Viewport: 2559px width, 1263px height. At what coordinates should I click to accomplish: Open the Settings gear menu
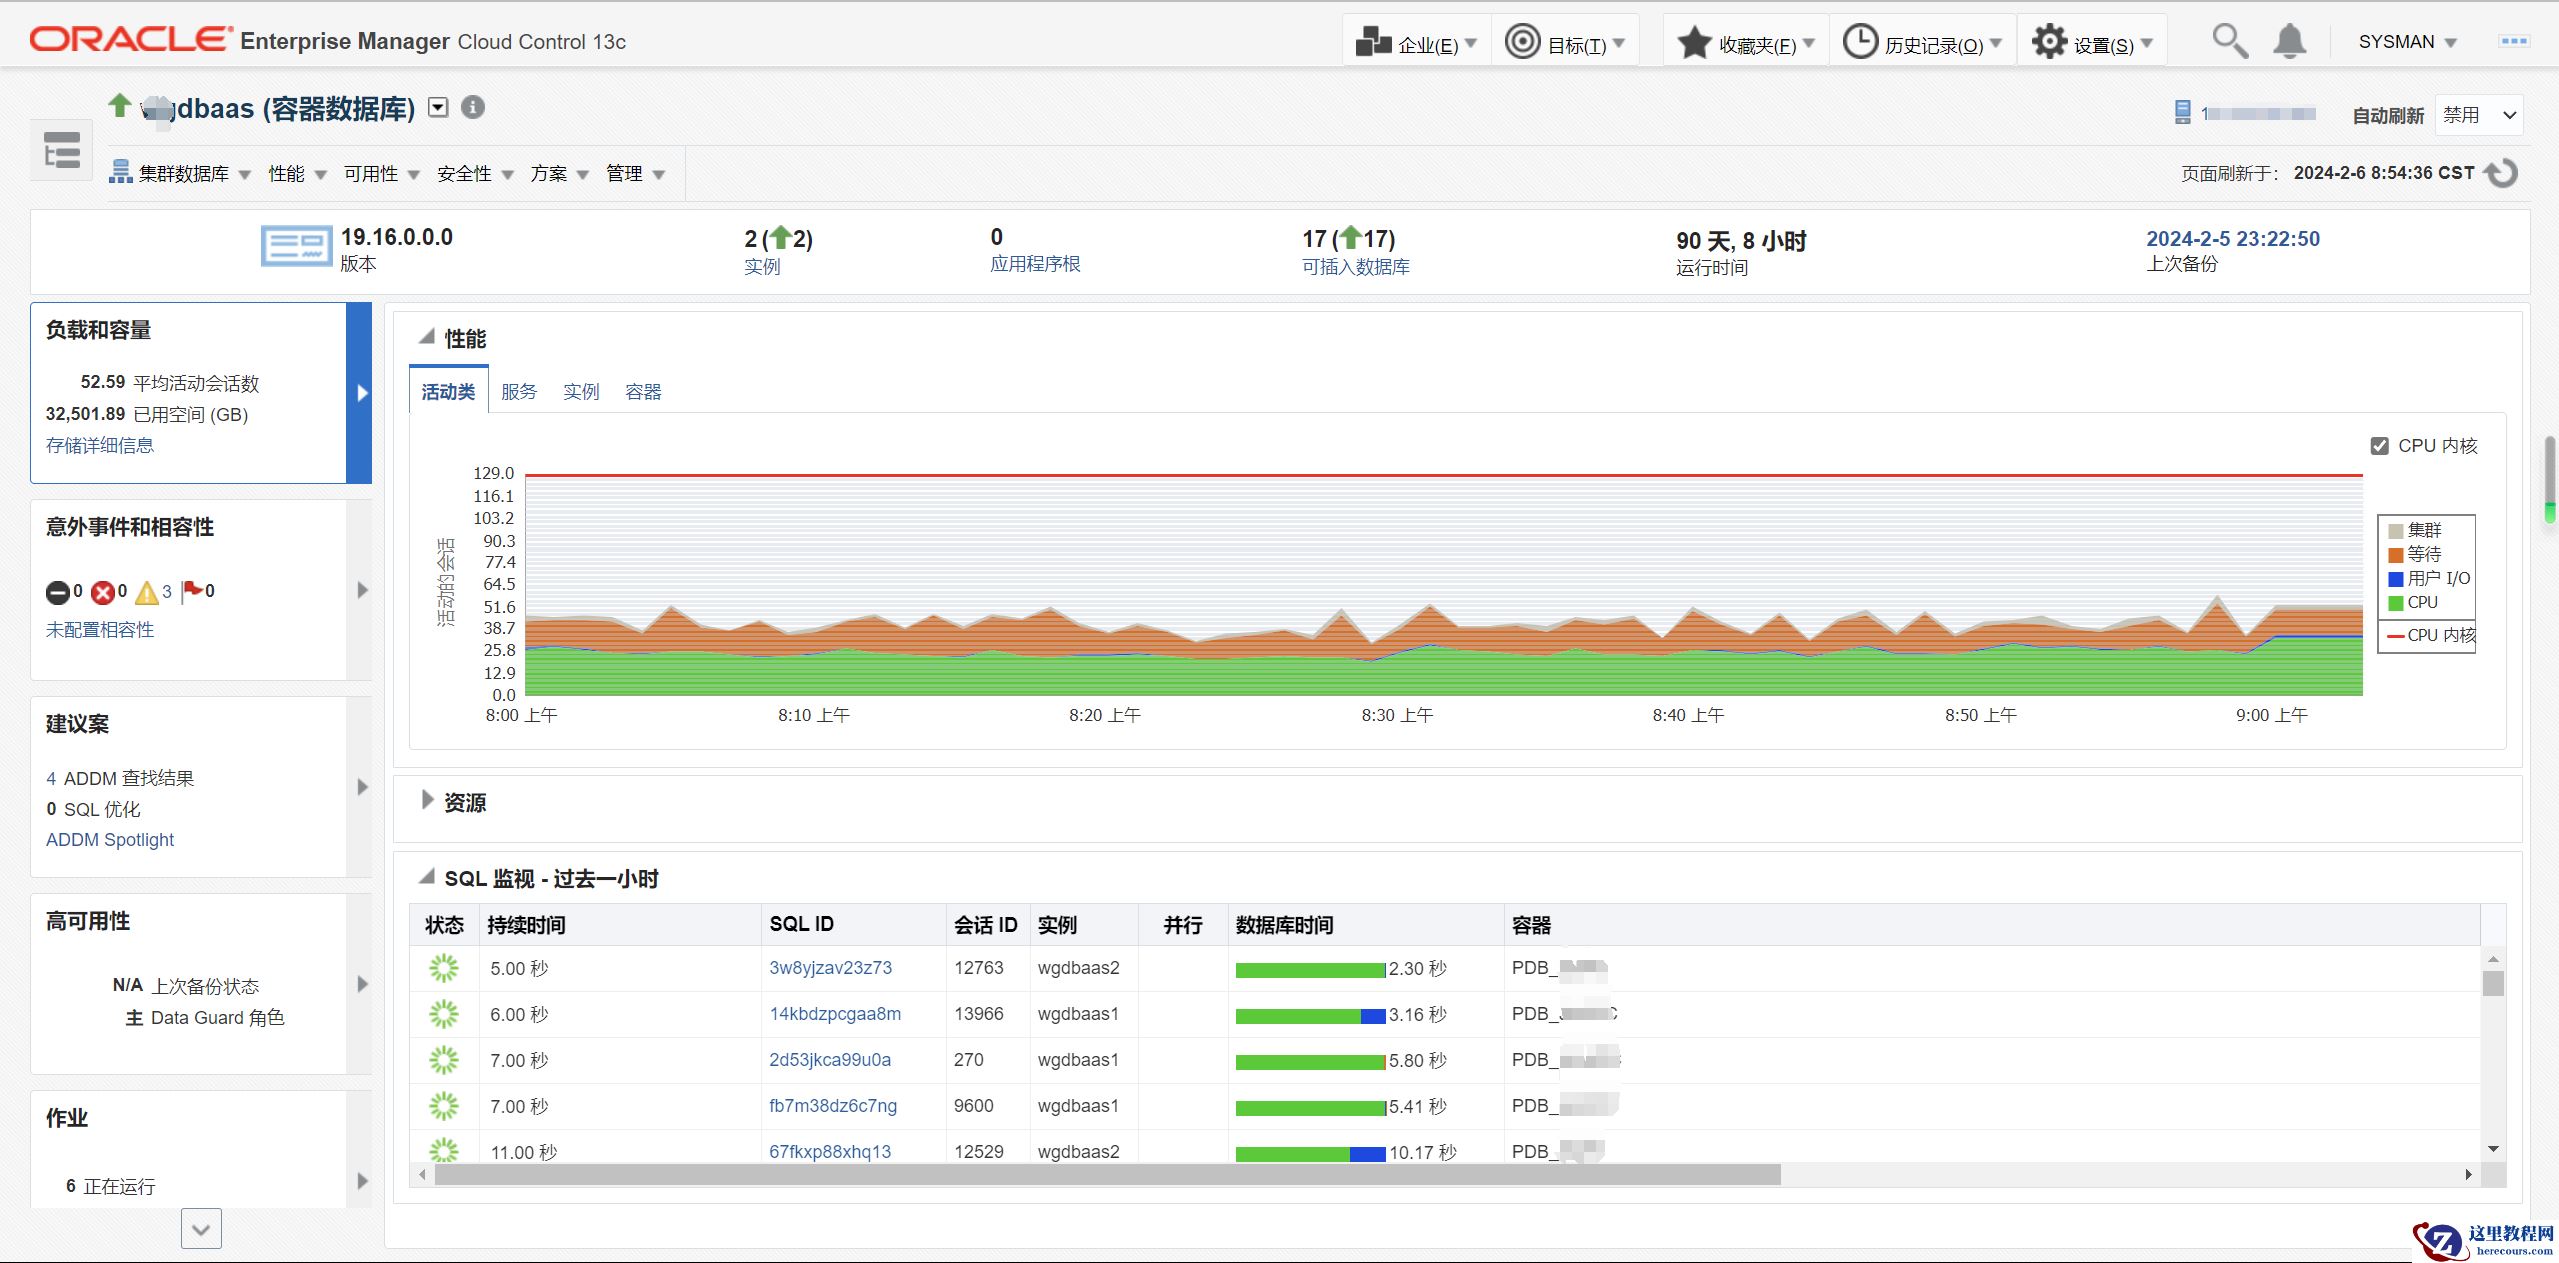pyautogui.click(x=2092, y=43)
